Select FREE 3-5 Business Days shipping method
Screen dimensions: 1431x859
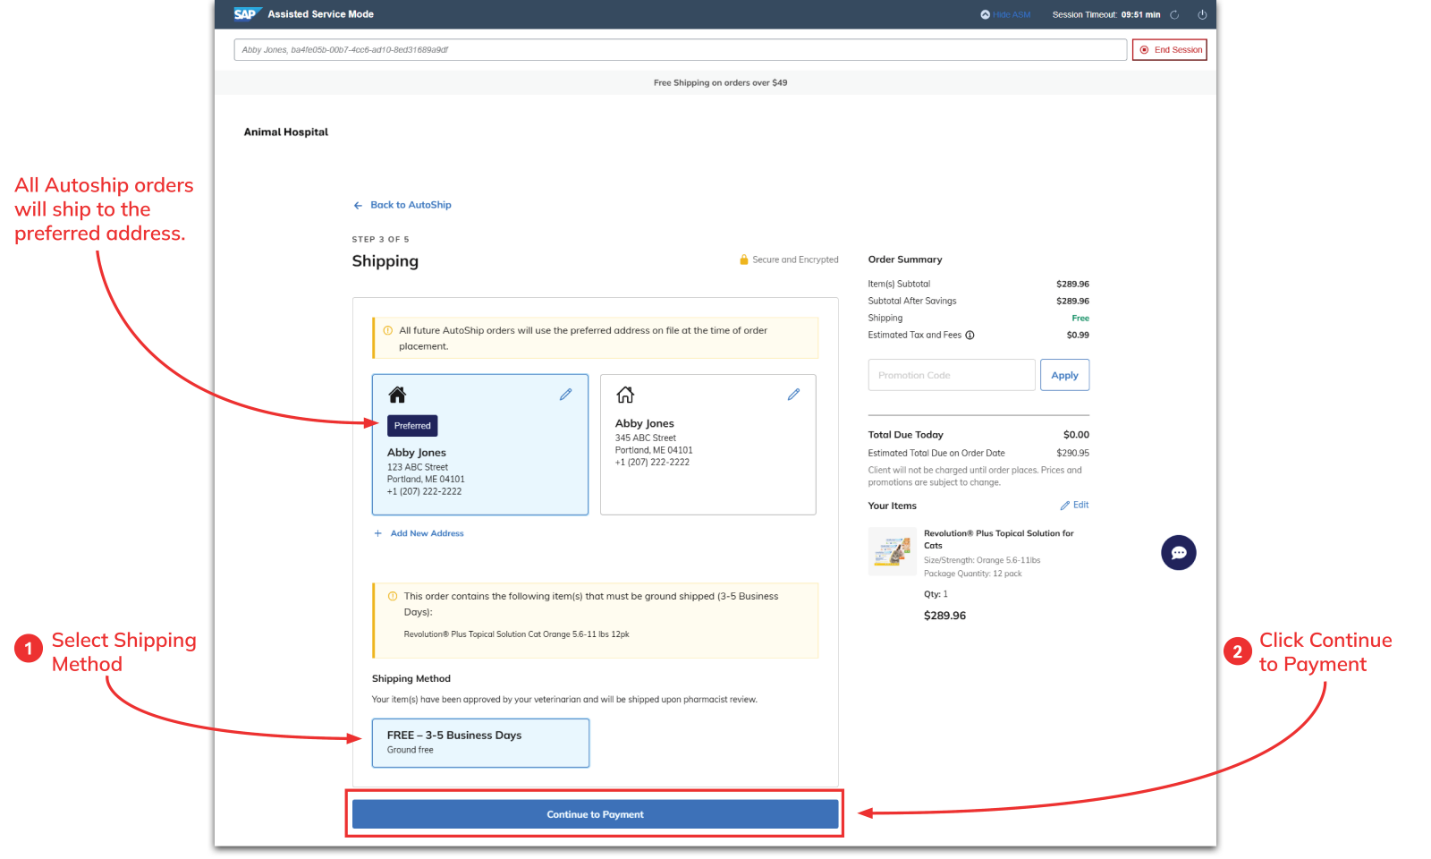(481, 743)
